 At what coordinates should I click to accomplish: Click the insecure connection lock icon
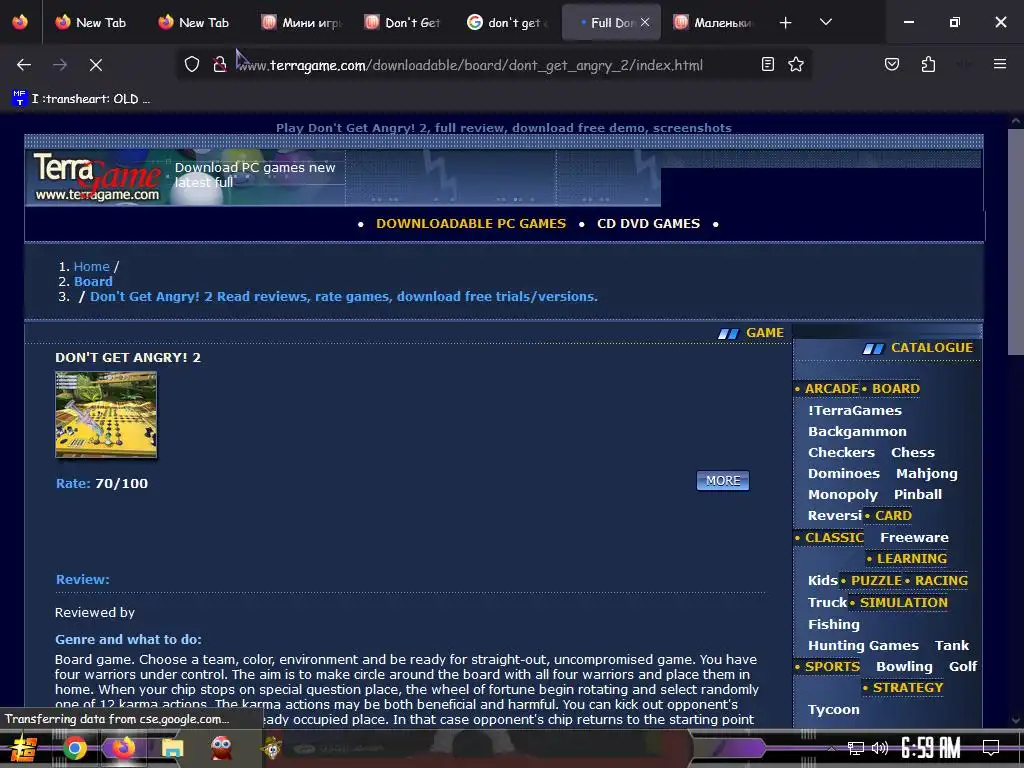pyautogui.click(x=219, y=64)
